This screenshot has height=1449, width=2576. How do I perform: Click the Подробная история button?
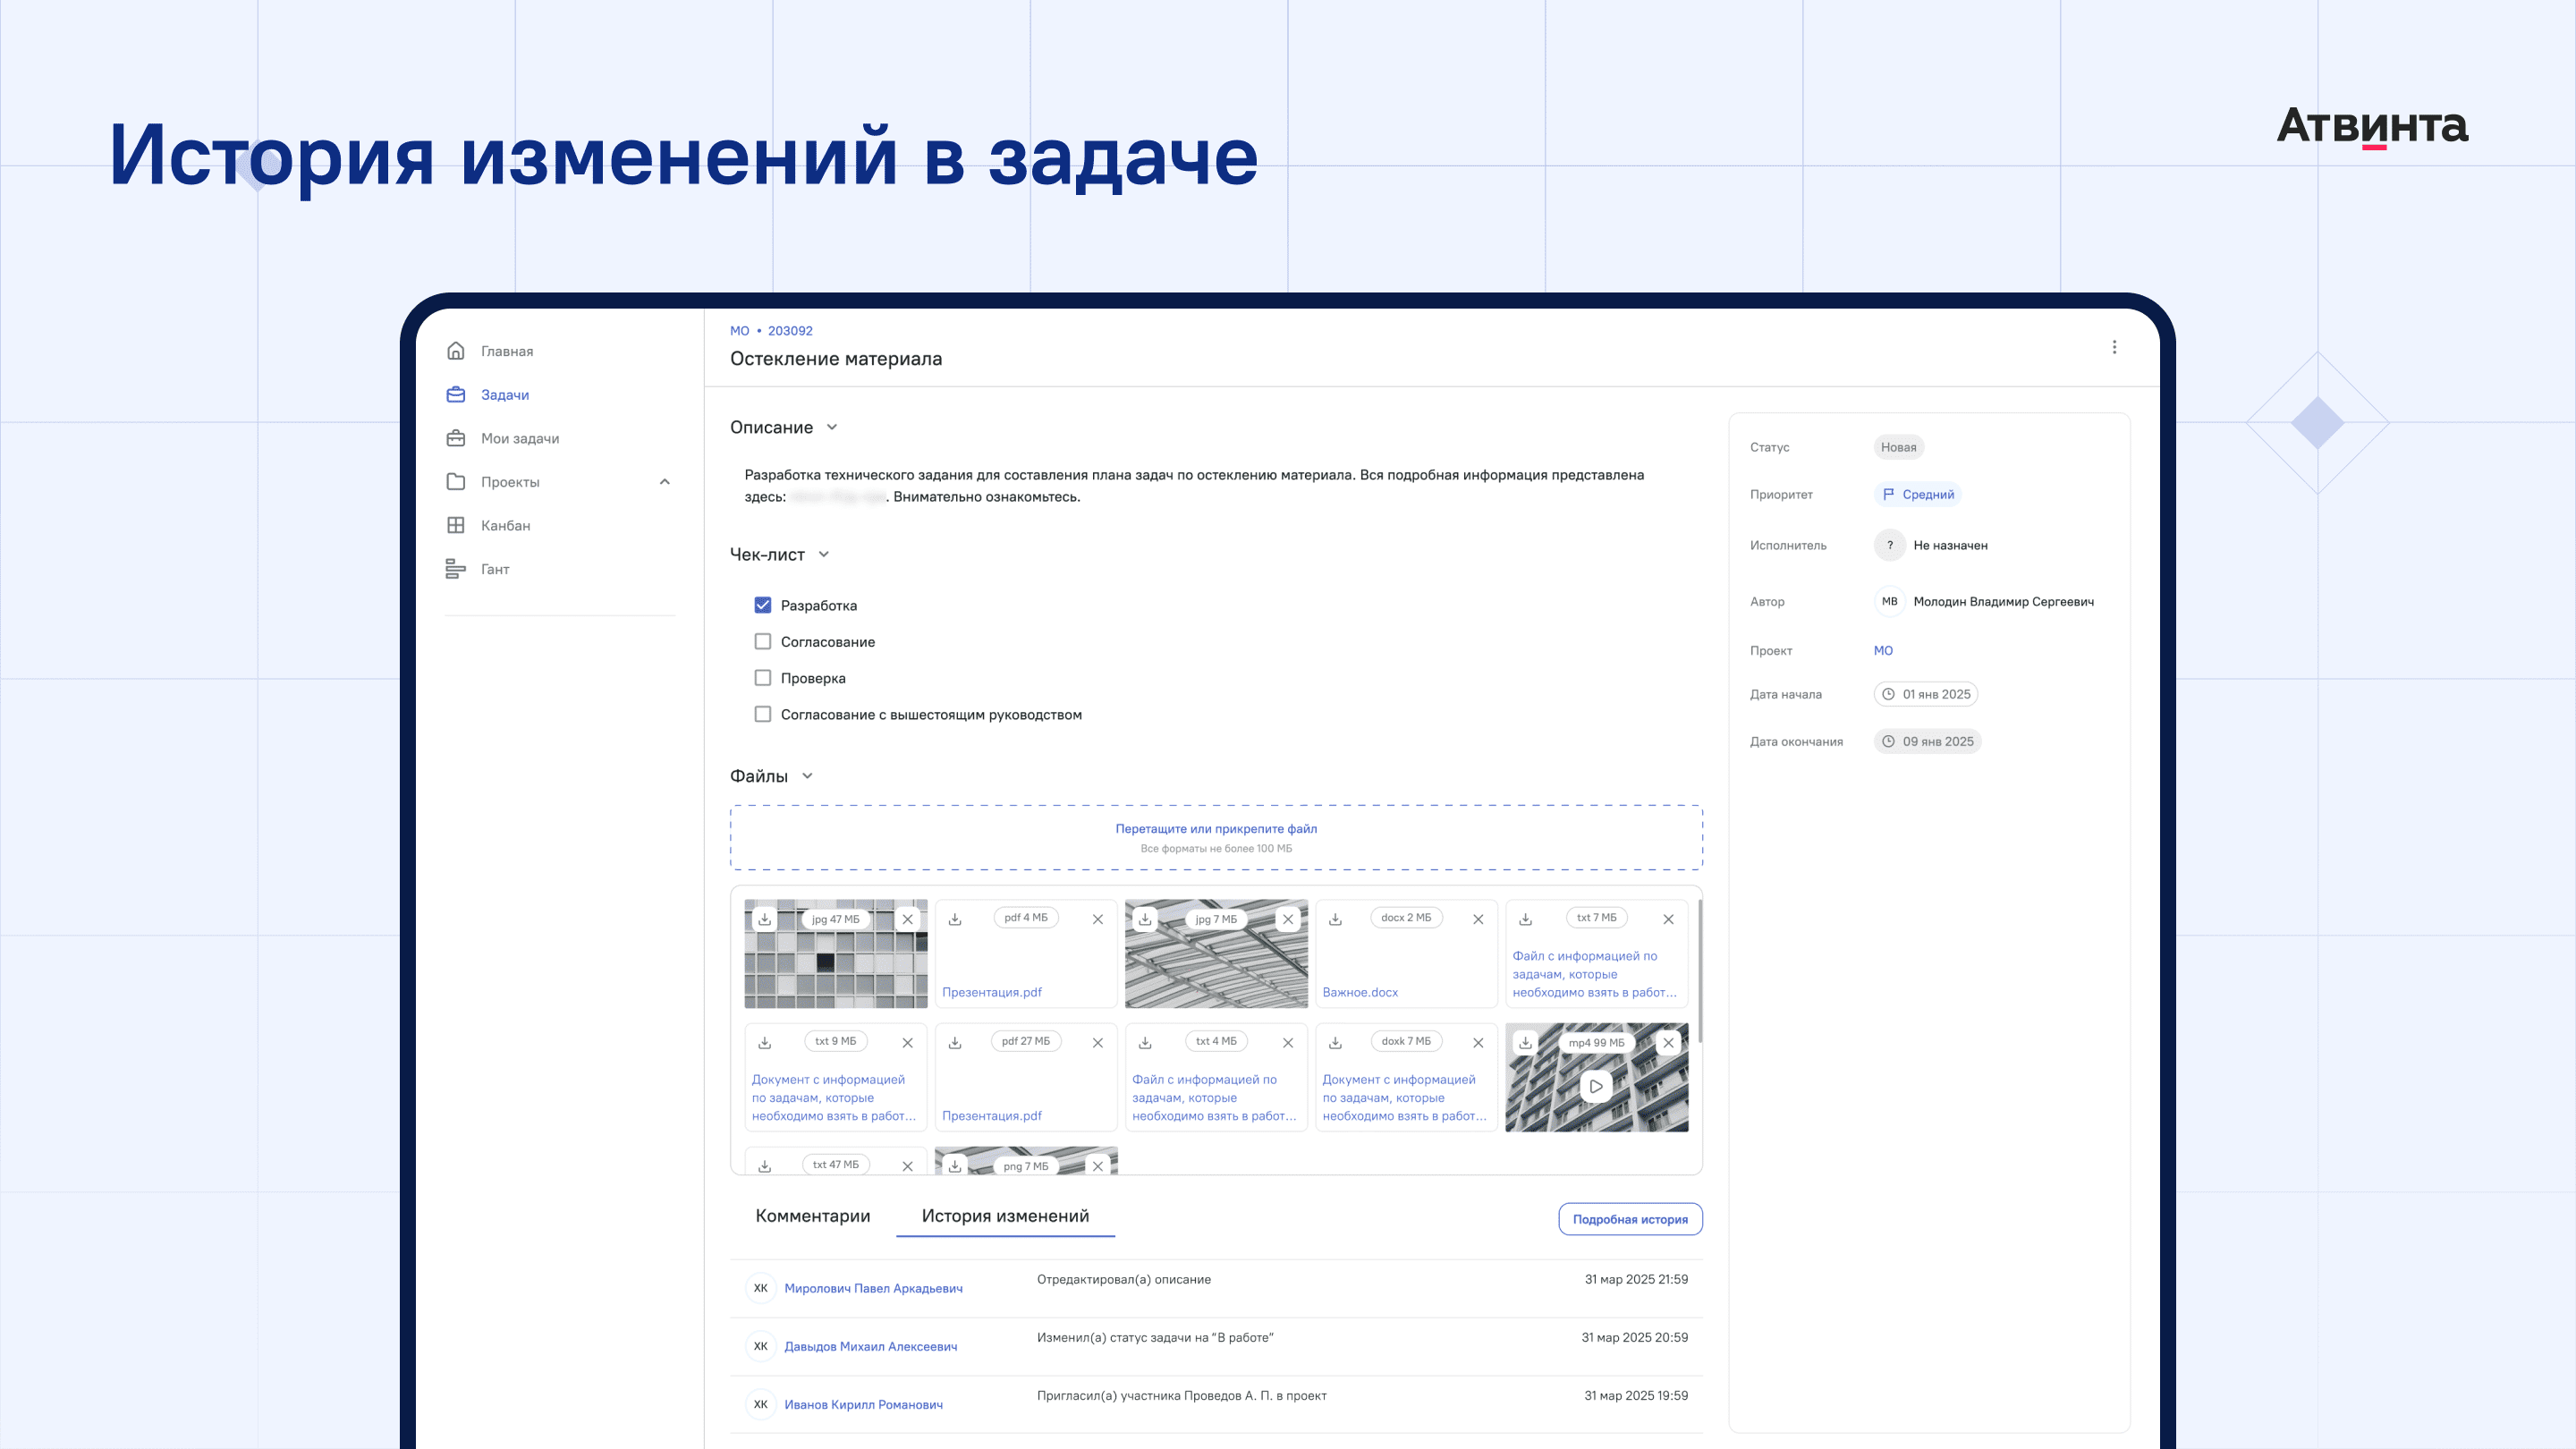click(1629, 1219)
